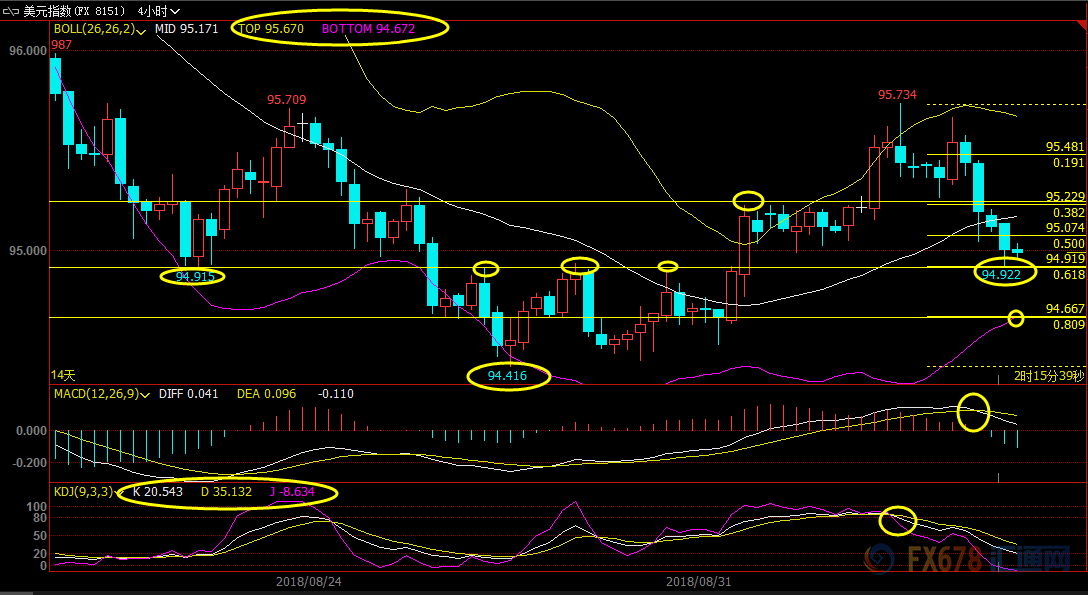This screenshot has width=1088, height=595.
Task: Click the 2时15分39秒 candle countdown timer
Action: click(1048, 376)
